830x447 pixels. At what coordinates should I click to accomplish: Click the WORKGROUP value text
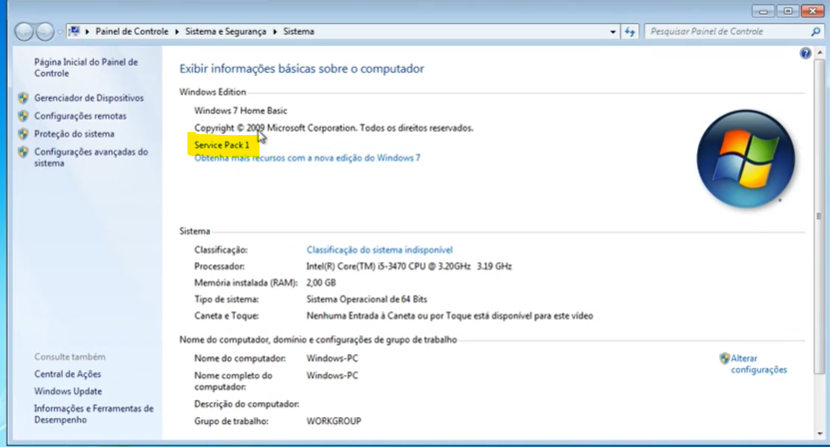click(333, 421)
